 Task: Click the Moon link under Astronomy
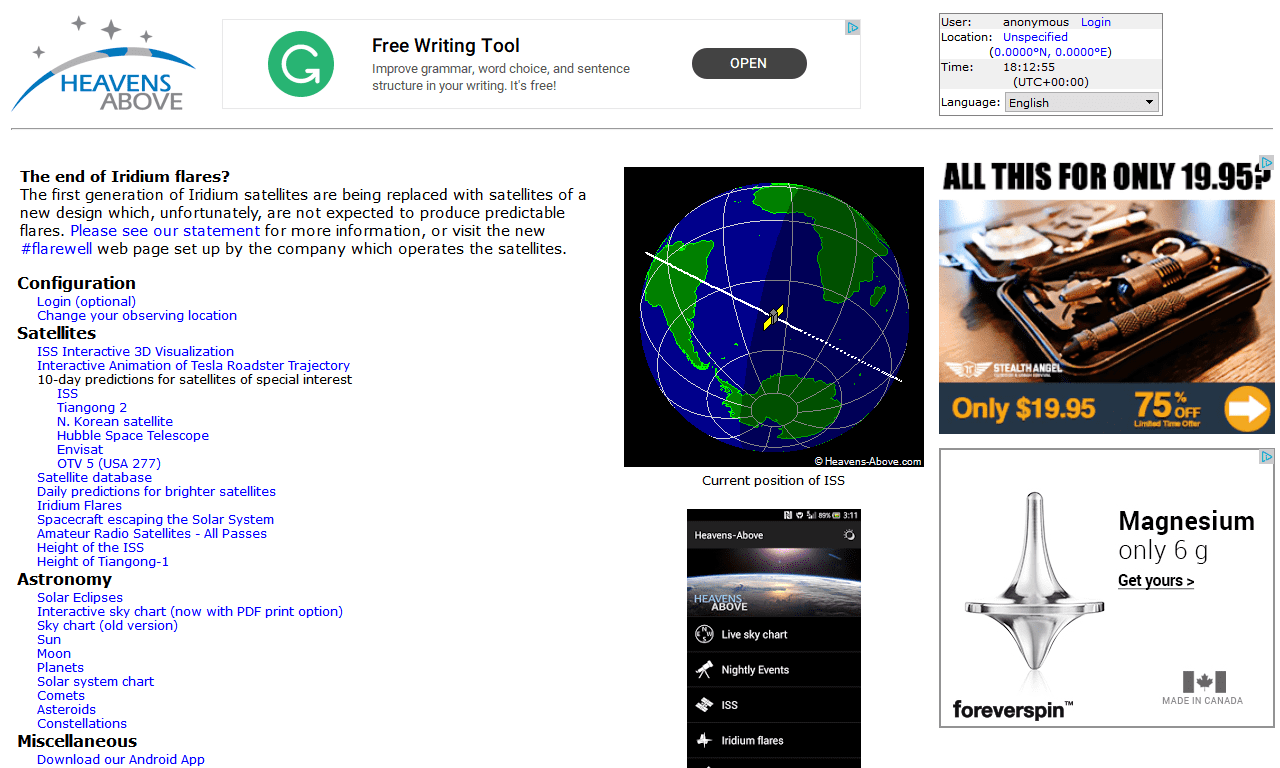tap(54, 653)
